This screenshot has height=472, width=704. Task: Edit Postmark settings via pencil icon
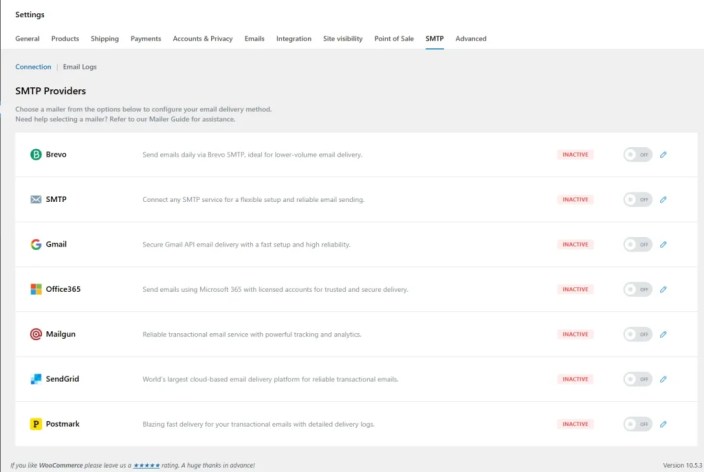663,424
